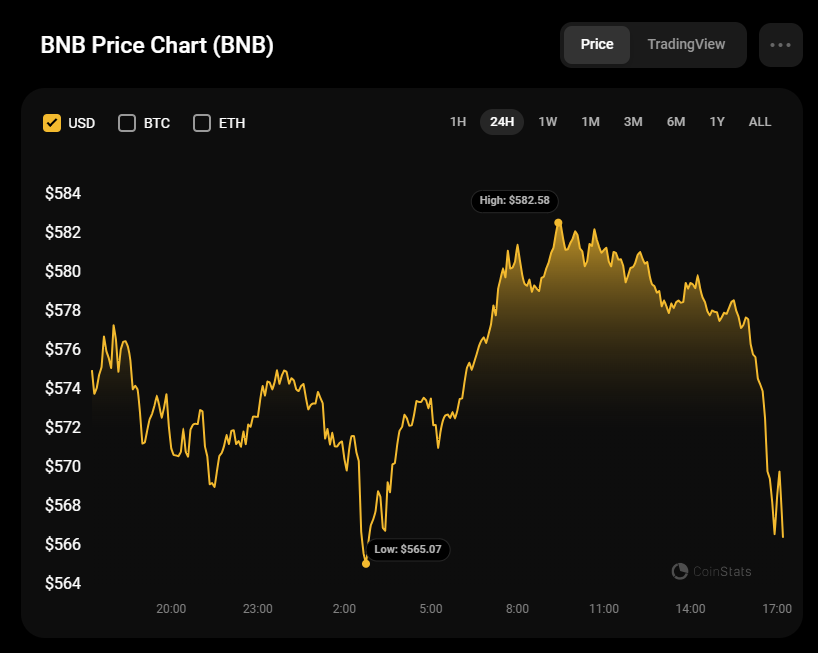Switch chart to 1W range
This screenshot has width=818, height=653.
pos(548,122)
